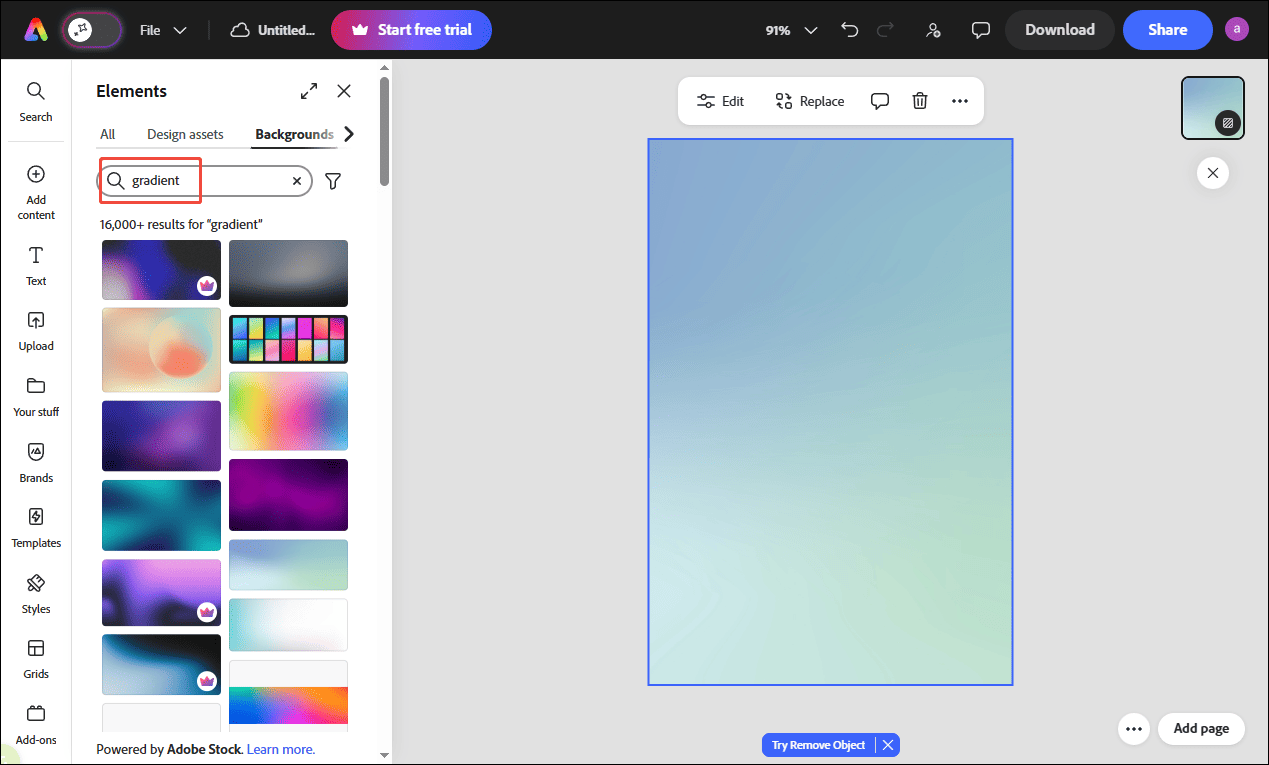The image size is (1269, 765).
Task: Switch to the Backgrounds tab
Action: 294,133
